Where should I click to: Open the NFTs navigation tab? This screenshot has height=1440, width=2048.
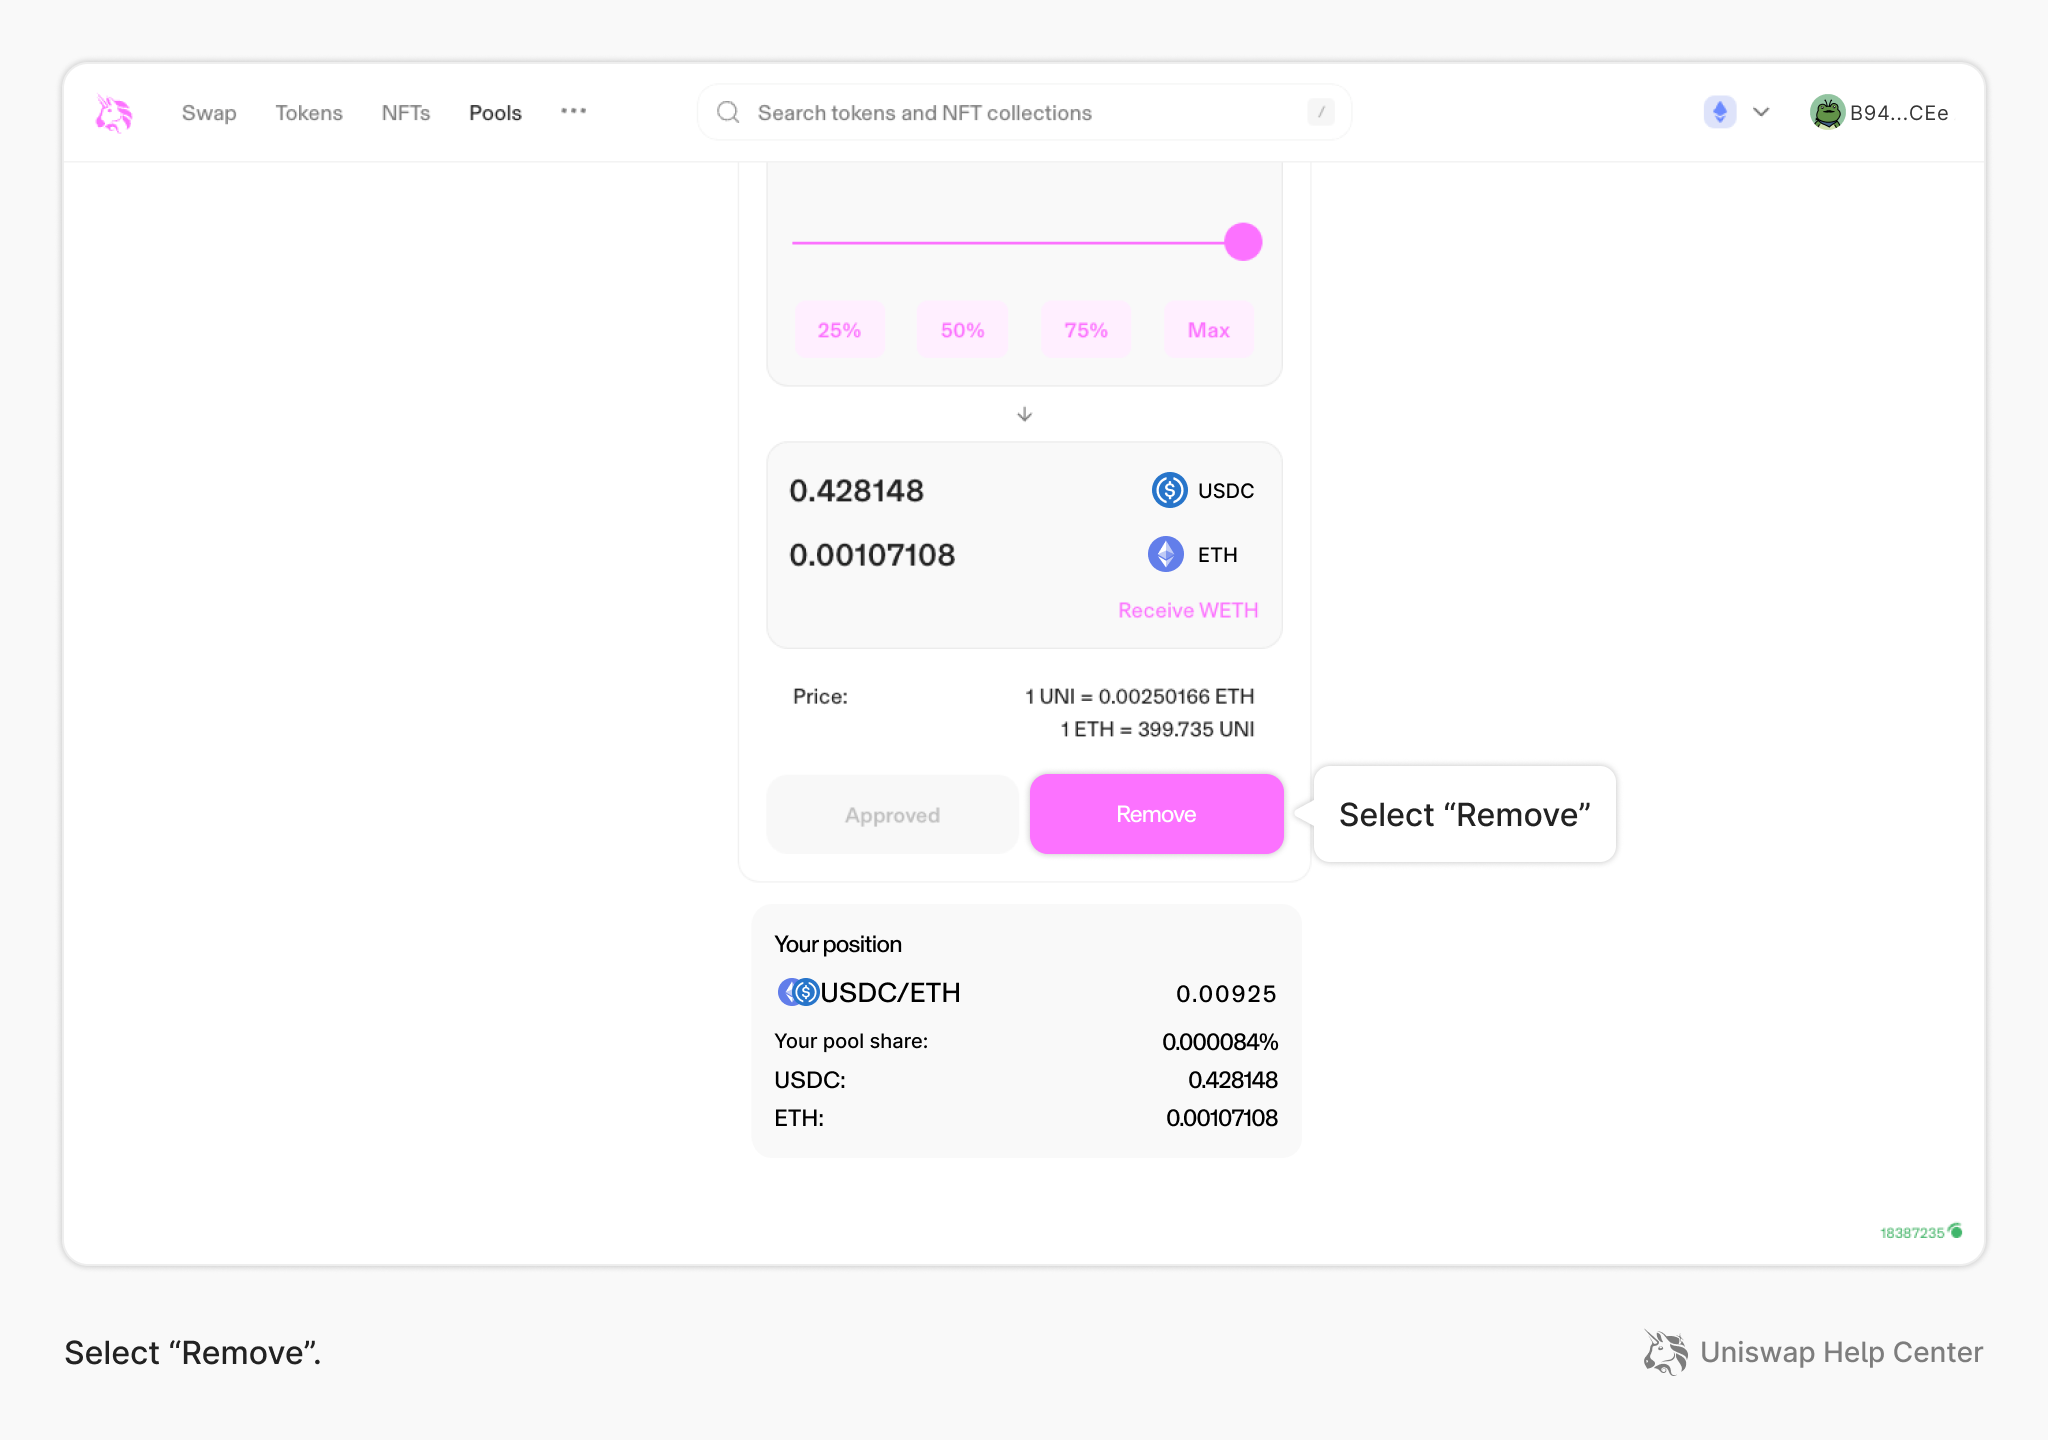pos(404,112)
